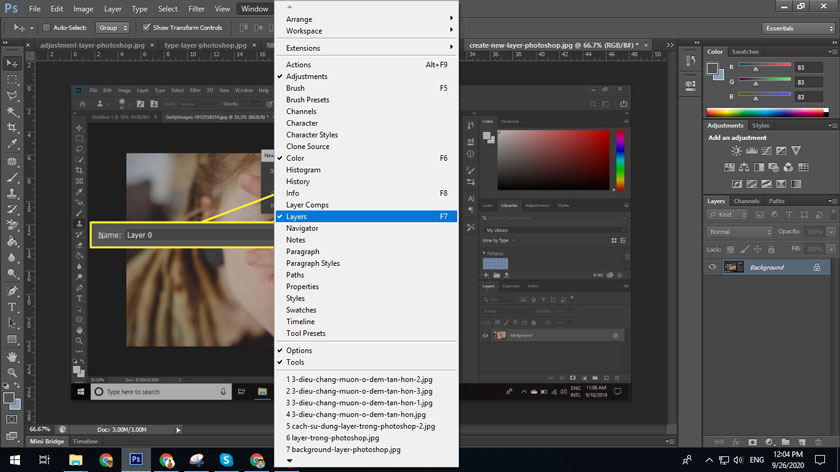Add a Hue/Saturation adjustment
This screenshot has width=840, height=472.
pos(729,167)
